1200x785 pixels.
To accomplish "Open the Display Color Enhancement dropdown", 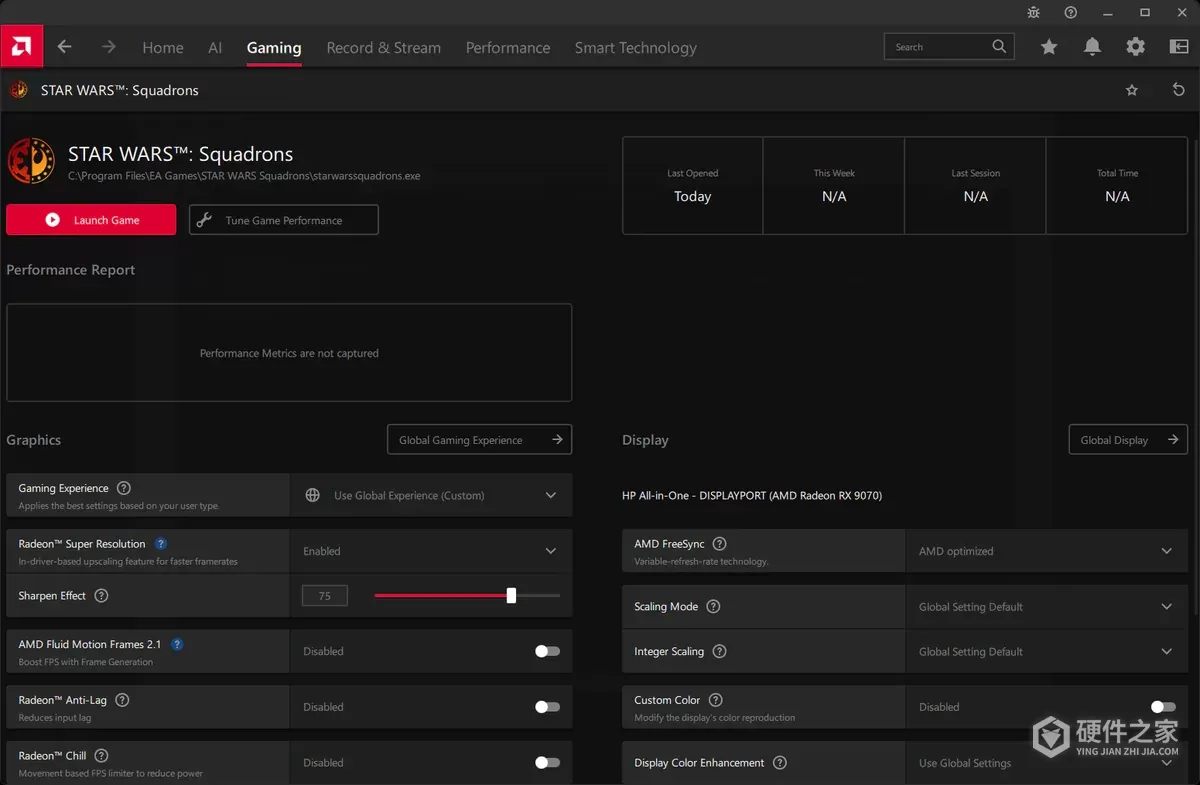I will pyautogui.click(x=1047, y=763).
